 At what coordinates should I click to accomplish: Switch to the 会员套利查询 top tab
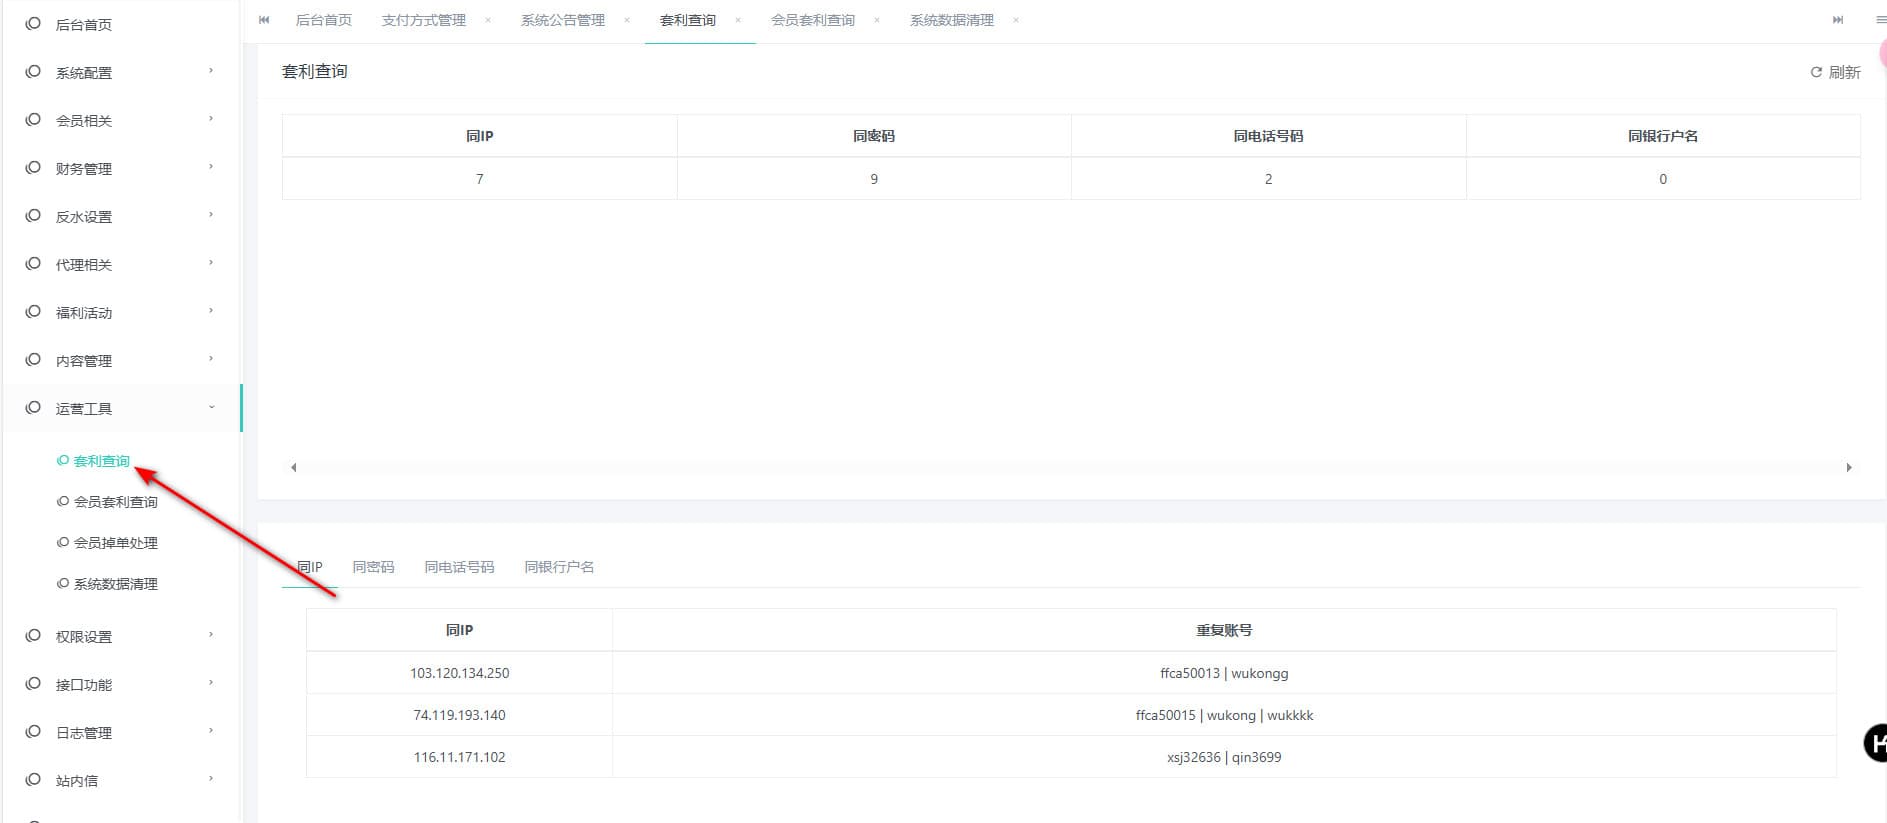pos(812,20)
